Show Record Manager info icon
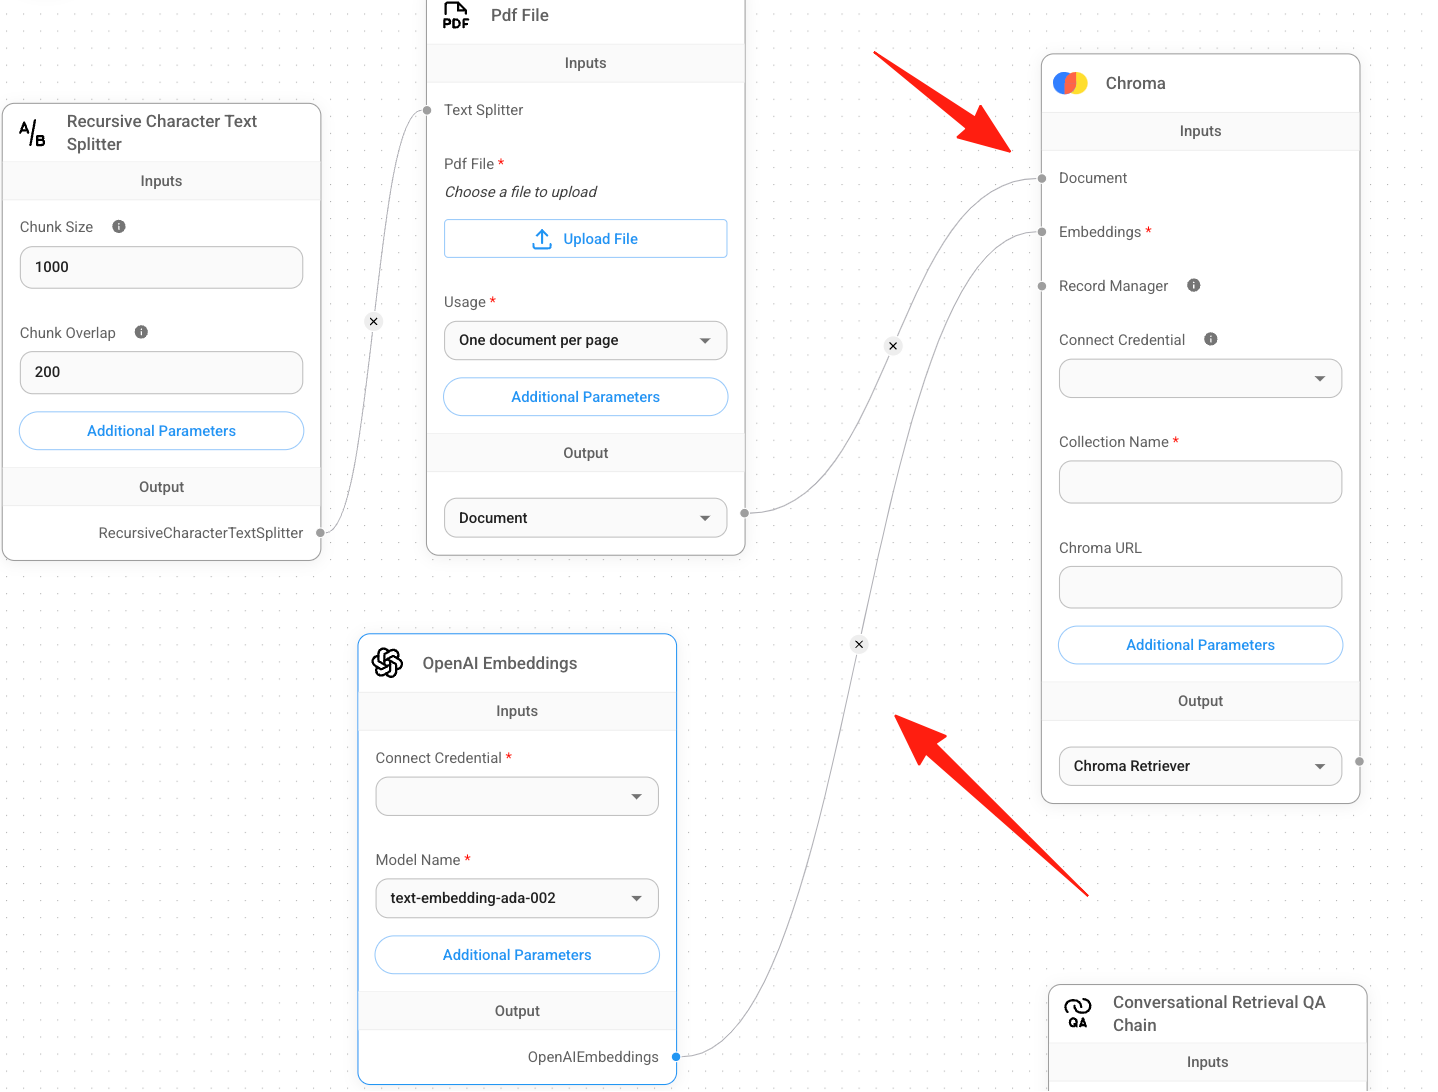Viewport: 1438px width, 1092px height. coord(1193,285)
